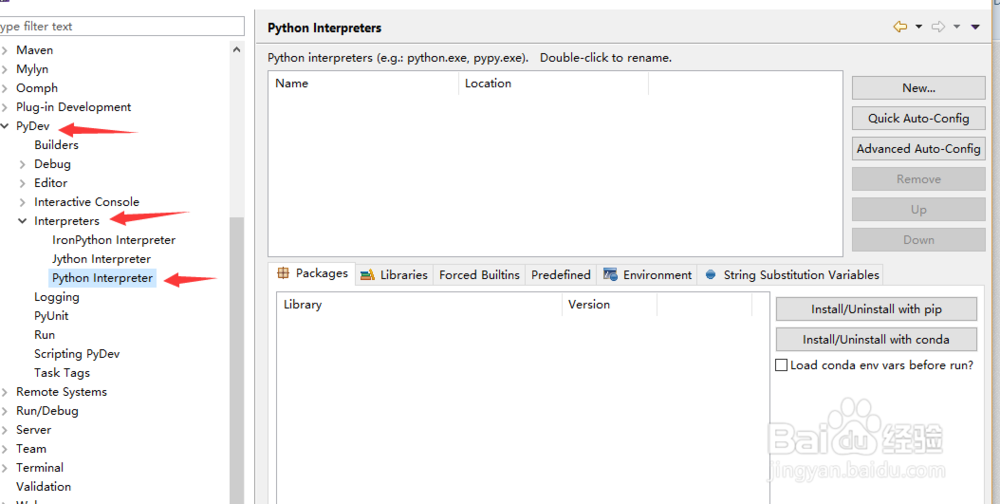This screenshot has width=1000, height=504.
Task: Open the back history dropdown arrow
Action: (x=918, y=27)
